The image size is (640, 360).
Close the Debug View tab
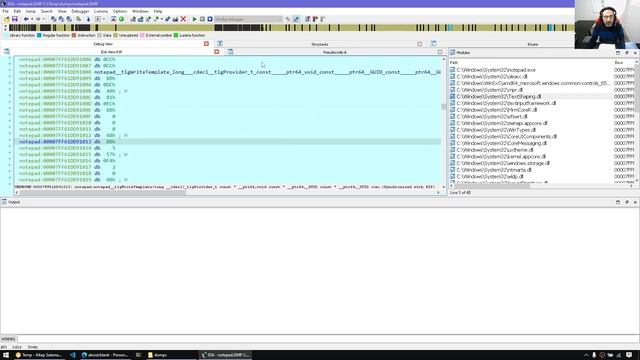[207, 44]
